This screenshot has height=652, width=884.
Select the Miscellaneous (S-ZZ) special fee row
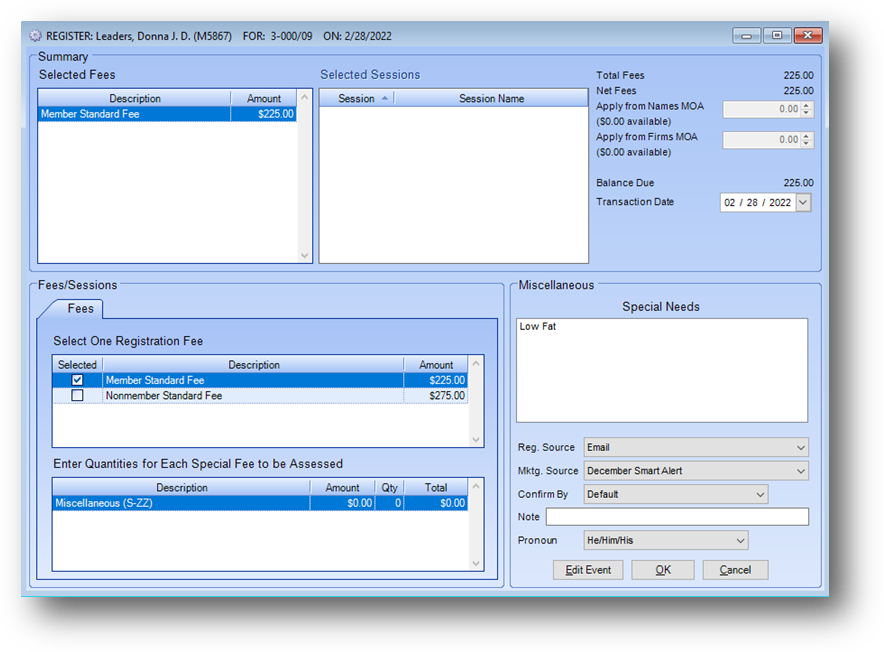[180, 504]
